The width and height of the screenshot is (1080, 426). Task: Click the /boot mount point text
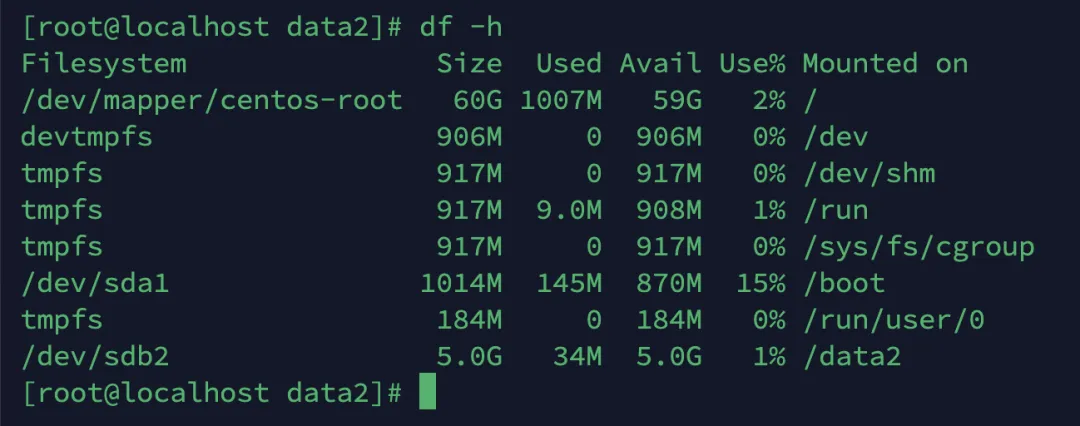click(844, 283)
